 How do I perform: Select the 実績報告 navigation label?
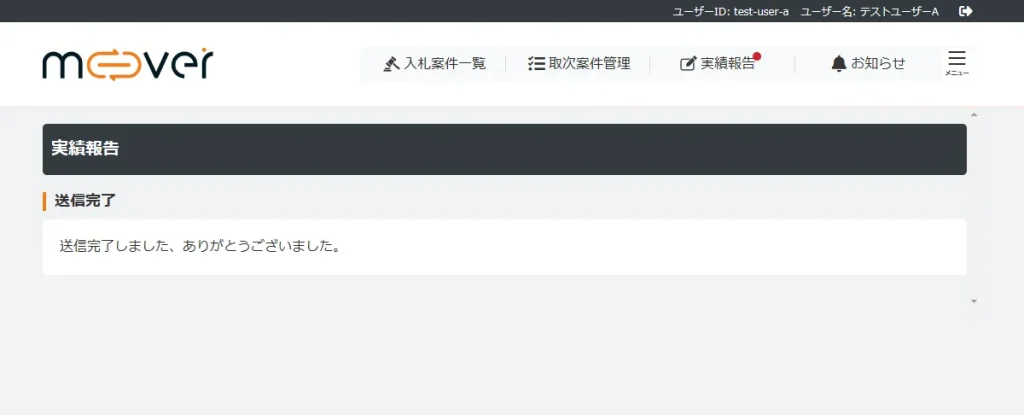(x=728, y=64)
